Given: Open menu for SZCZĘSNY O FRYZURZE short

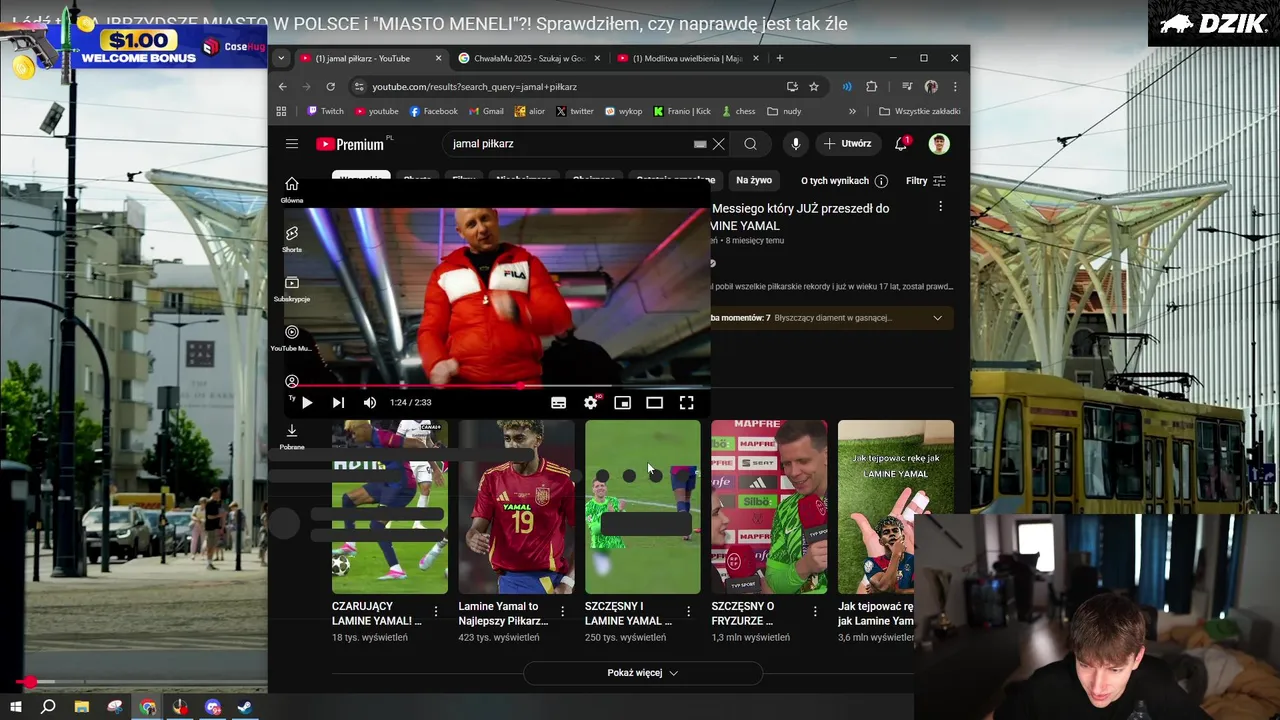Looking at the screenshot, I should pyautogui.click(x=815, y=611).
